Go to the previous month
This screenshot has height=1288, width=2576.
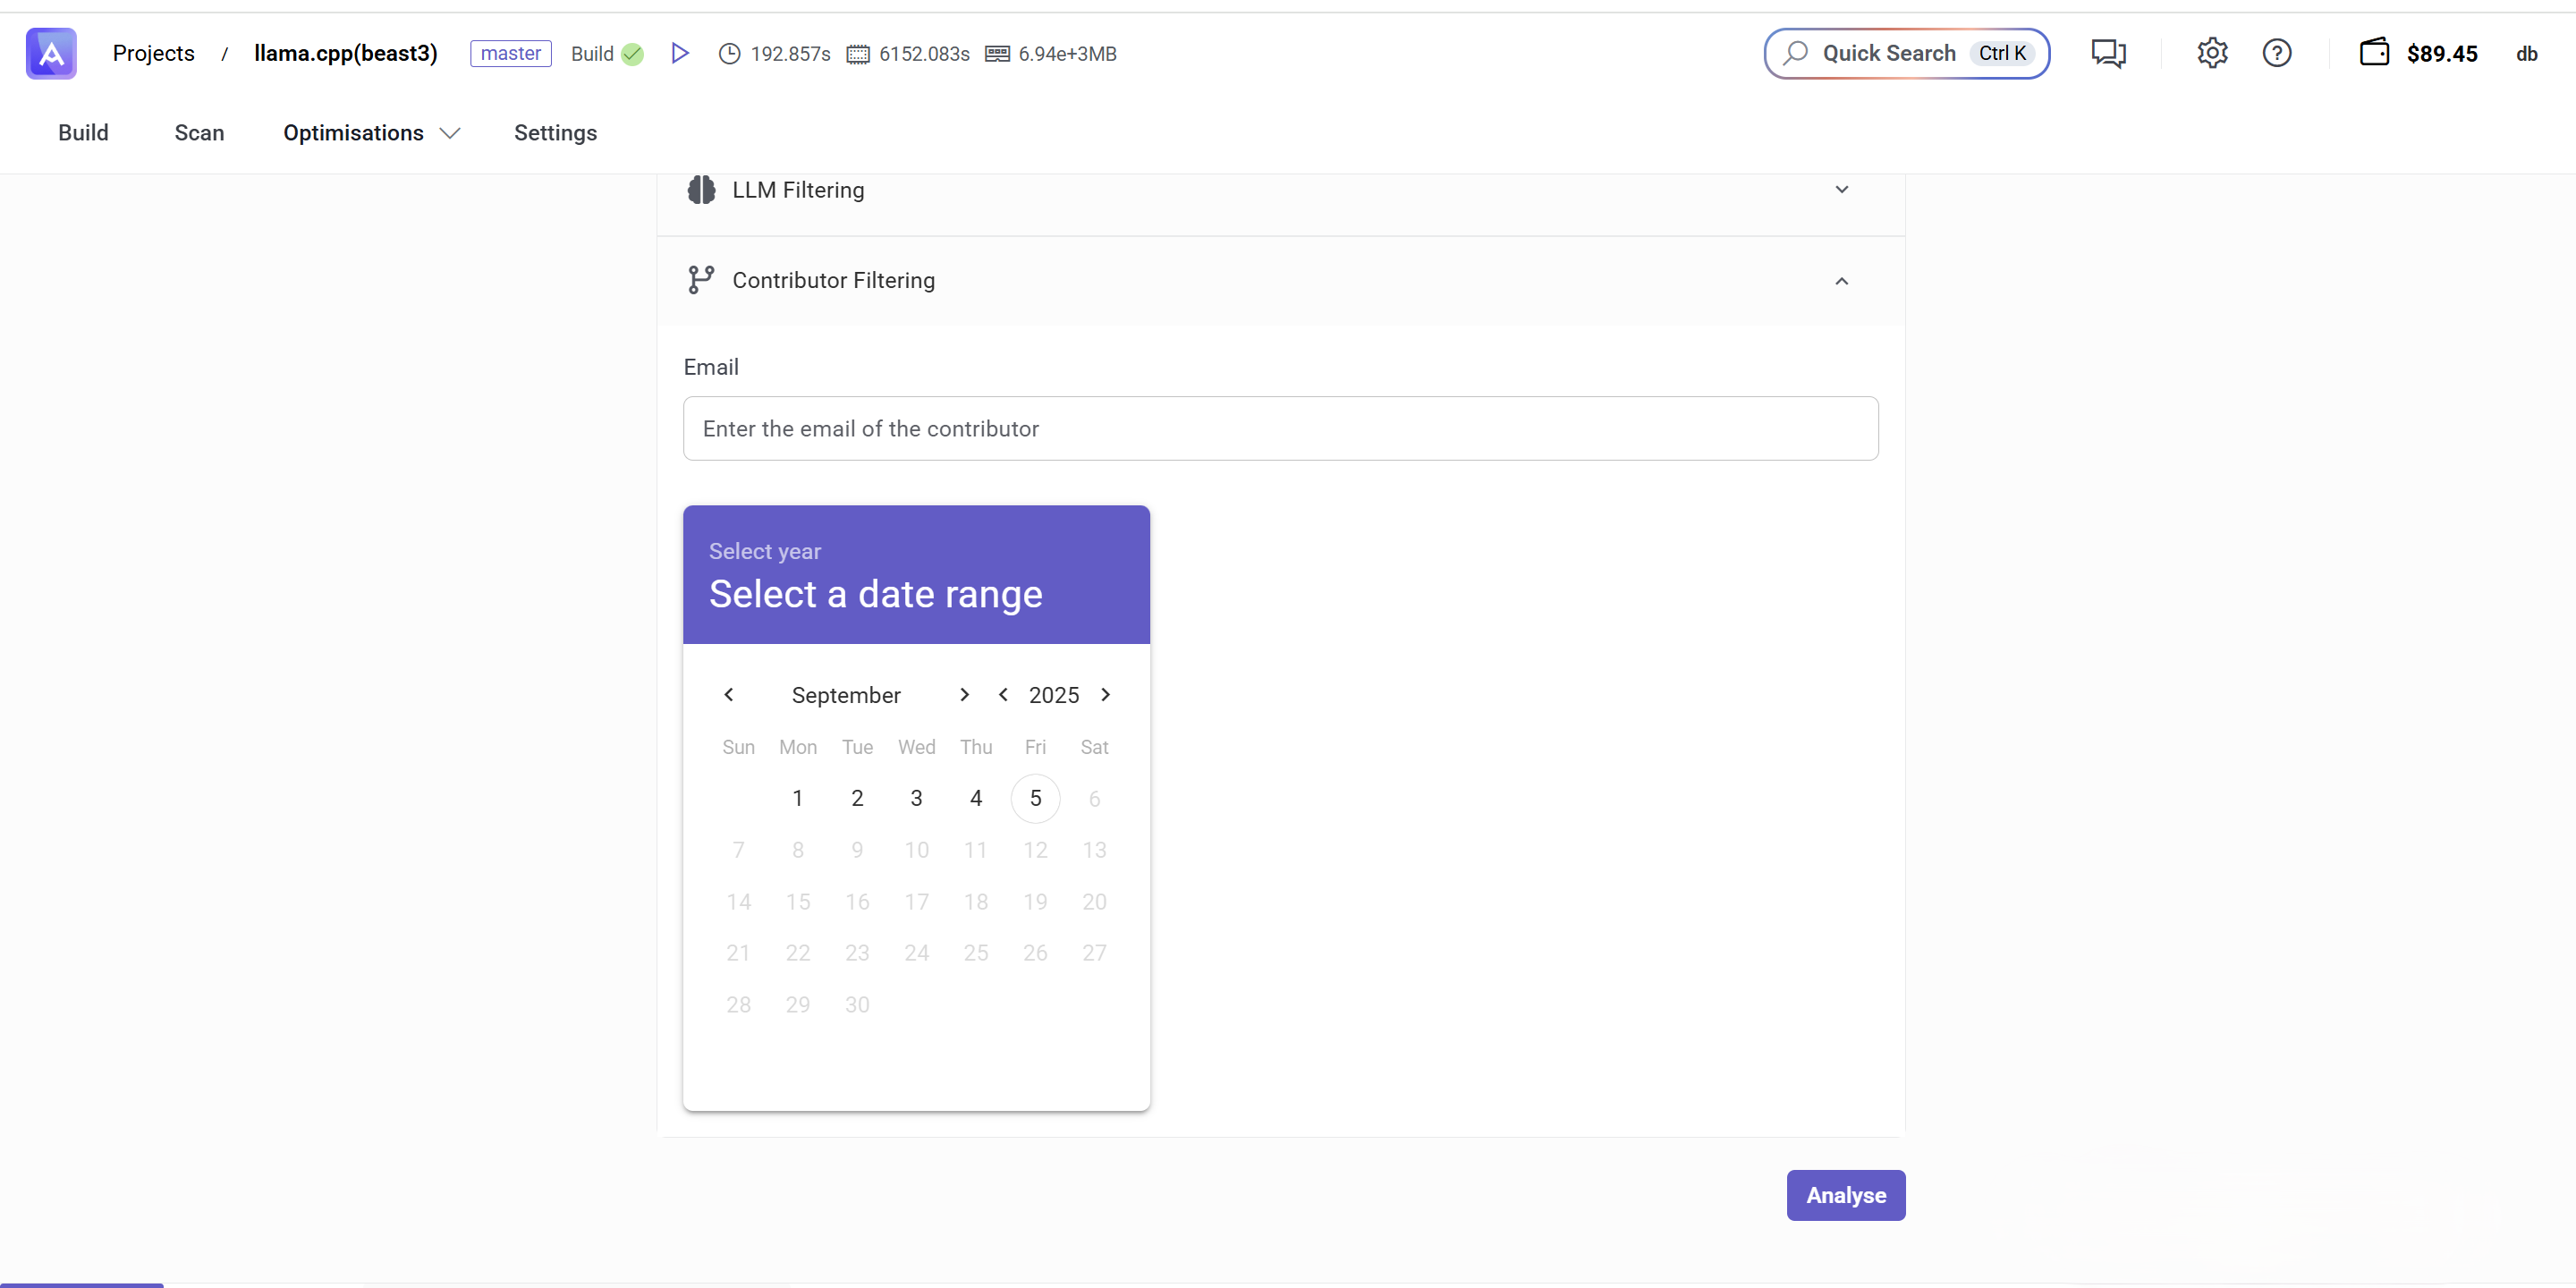click(729, 695)
